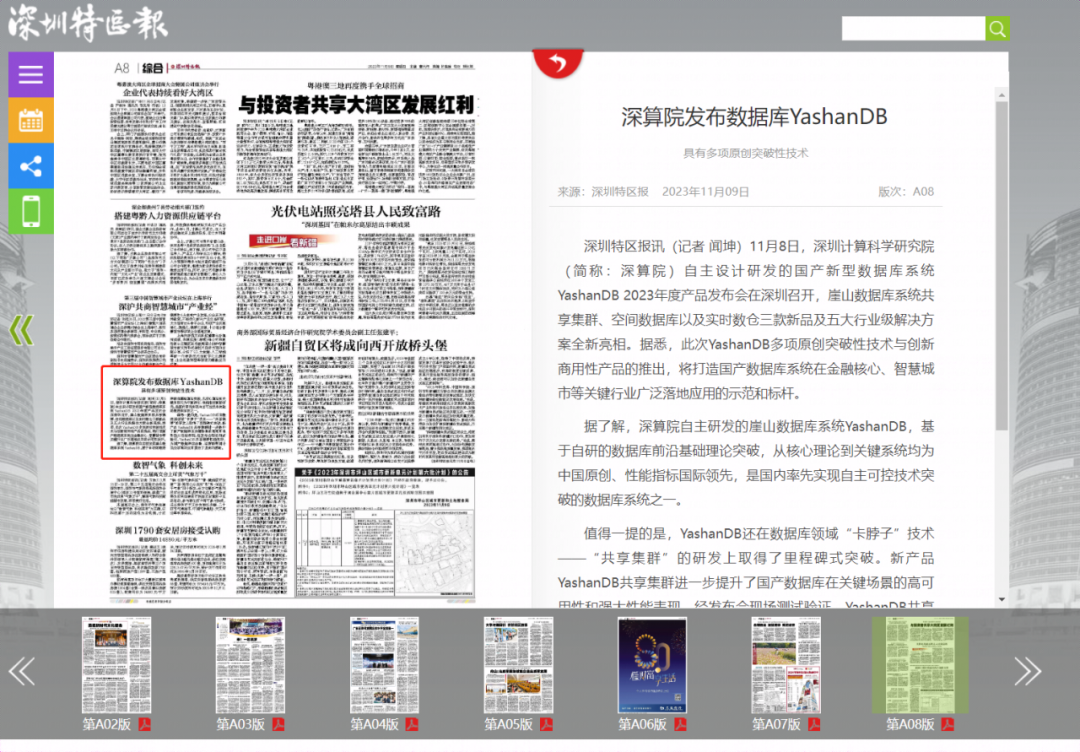Open the 第A03版 page thumbnail
1080x752 pixels.
pos(250,665)
